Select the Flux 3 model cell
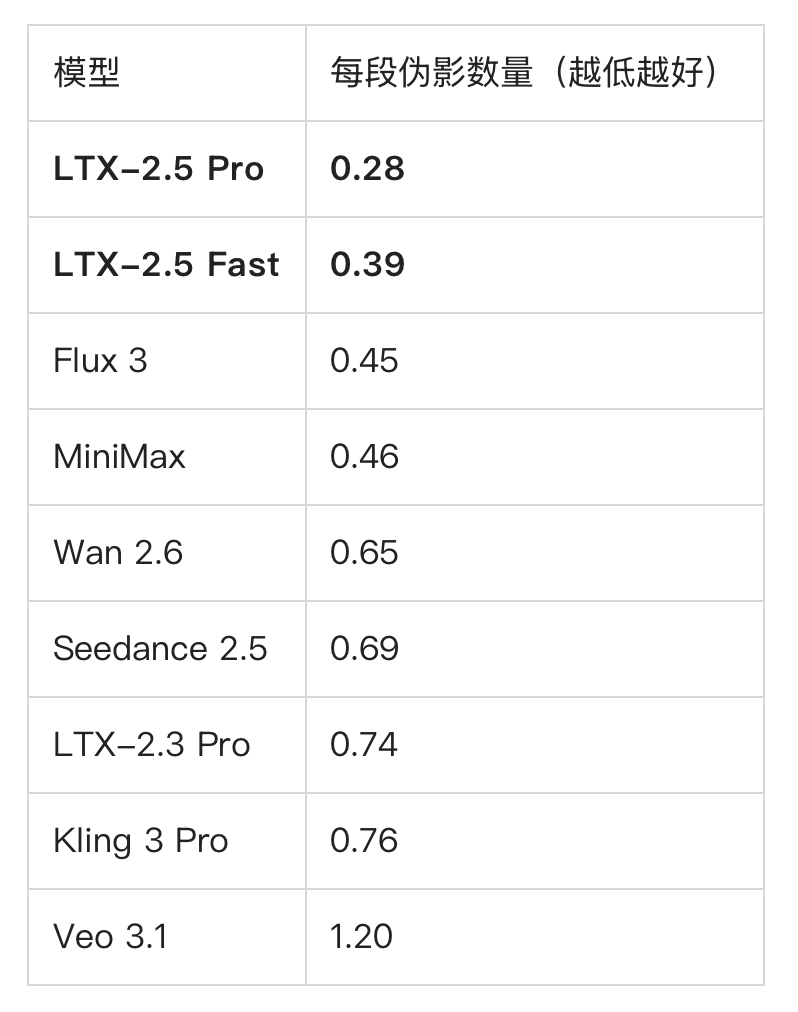Image resolution: width=798 pixels, height=1012 pixels. tap(167, 361)
